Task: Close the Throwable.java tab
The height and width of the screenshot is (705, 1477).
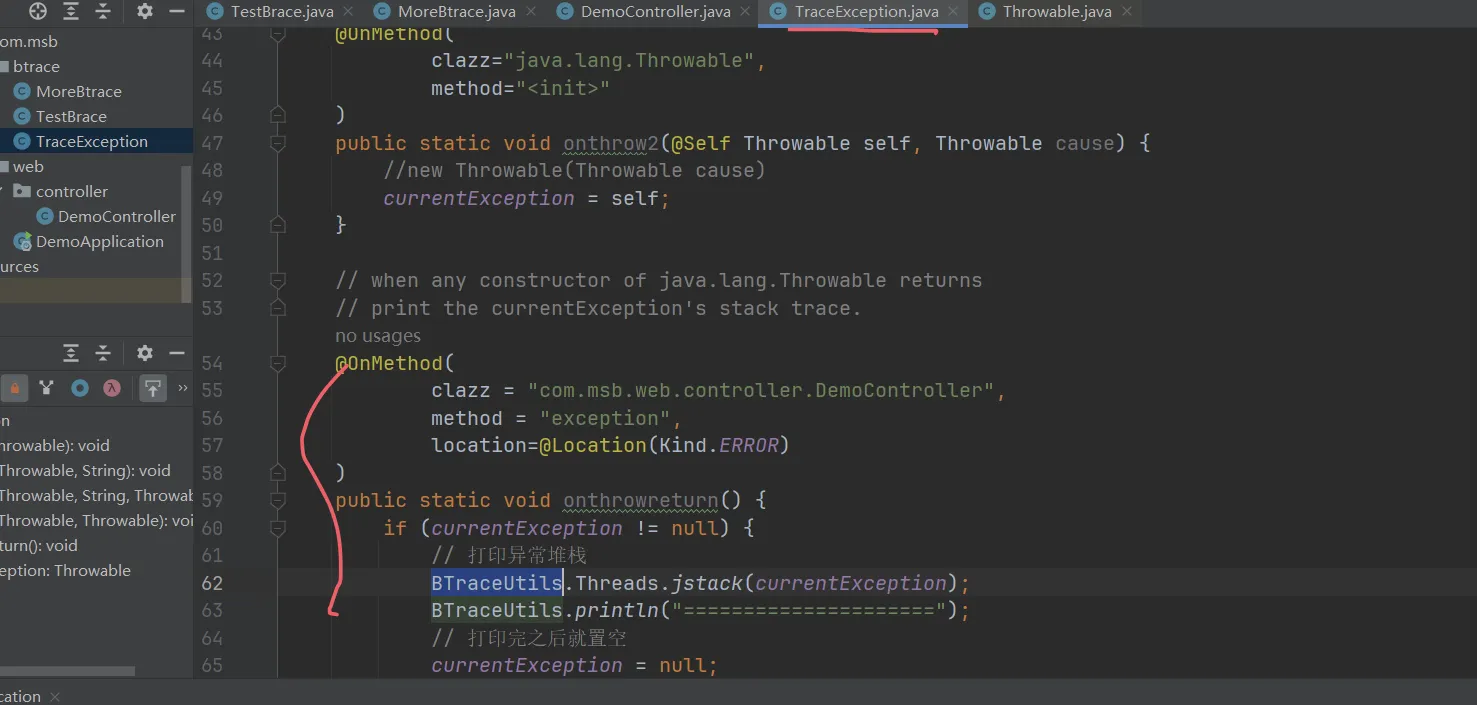Action: point(1127,12)
